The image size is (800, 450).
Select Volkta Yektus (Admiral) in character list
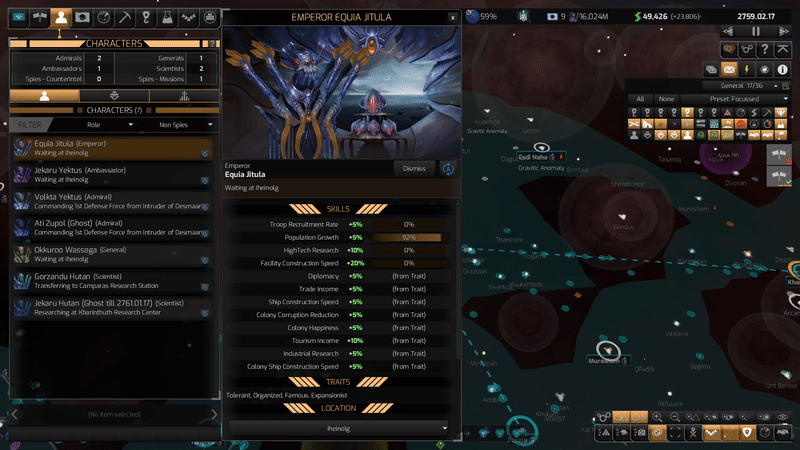tap(110, 202)
